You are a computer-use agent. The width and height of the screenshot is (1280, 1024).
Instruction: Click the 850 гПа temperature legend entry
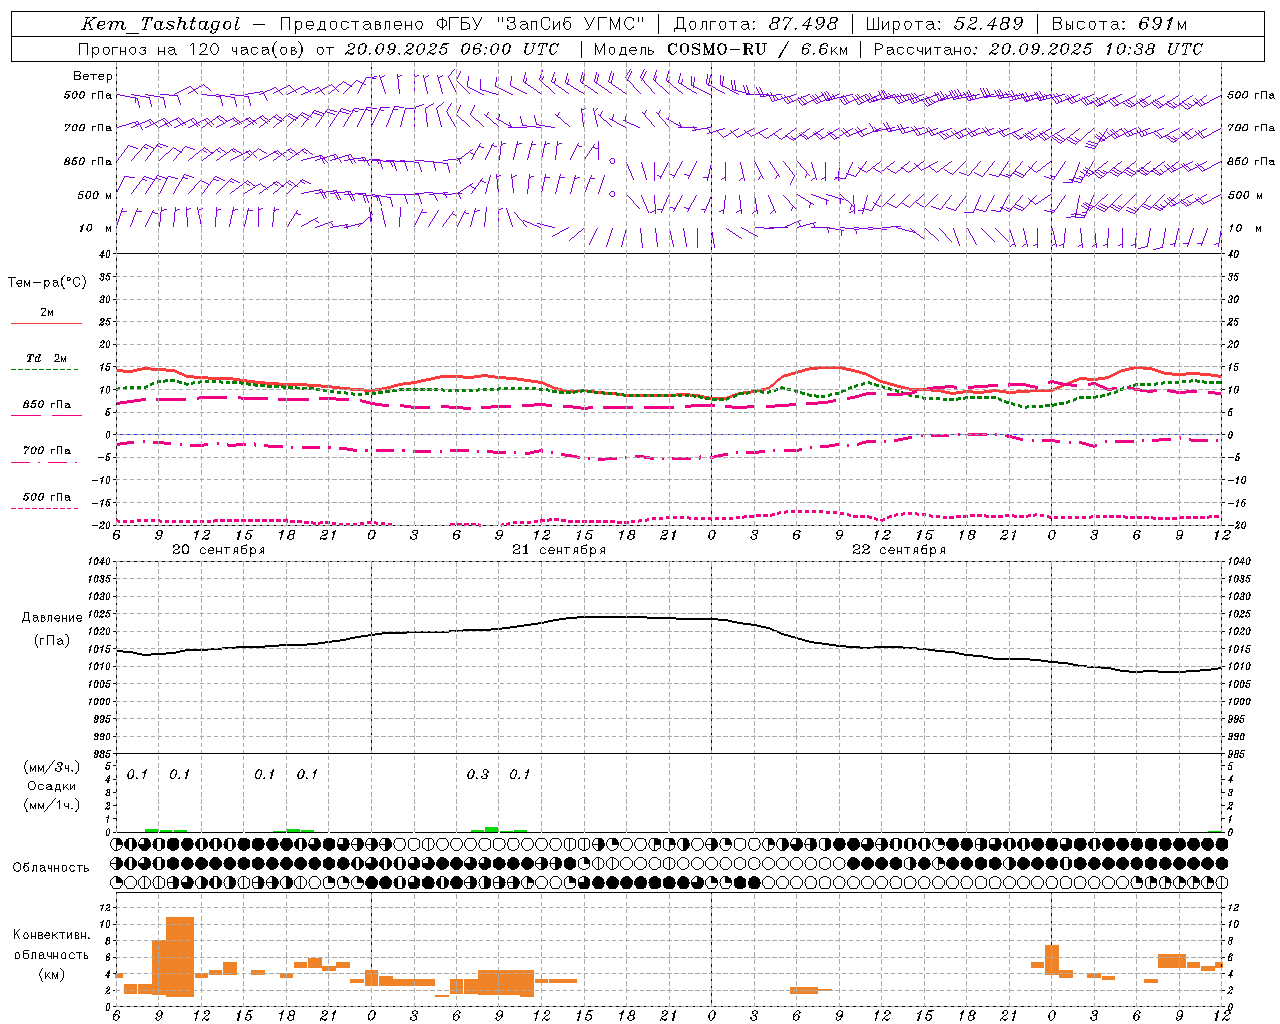[46, 405]
